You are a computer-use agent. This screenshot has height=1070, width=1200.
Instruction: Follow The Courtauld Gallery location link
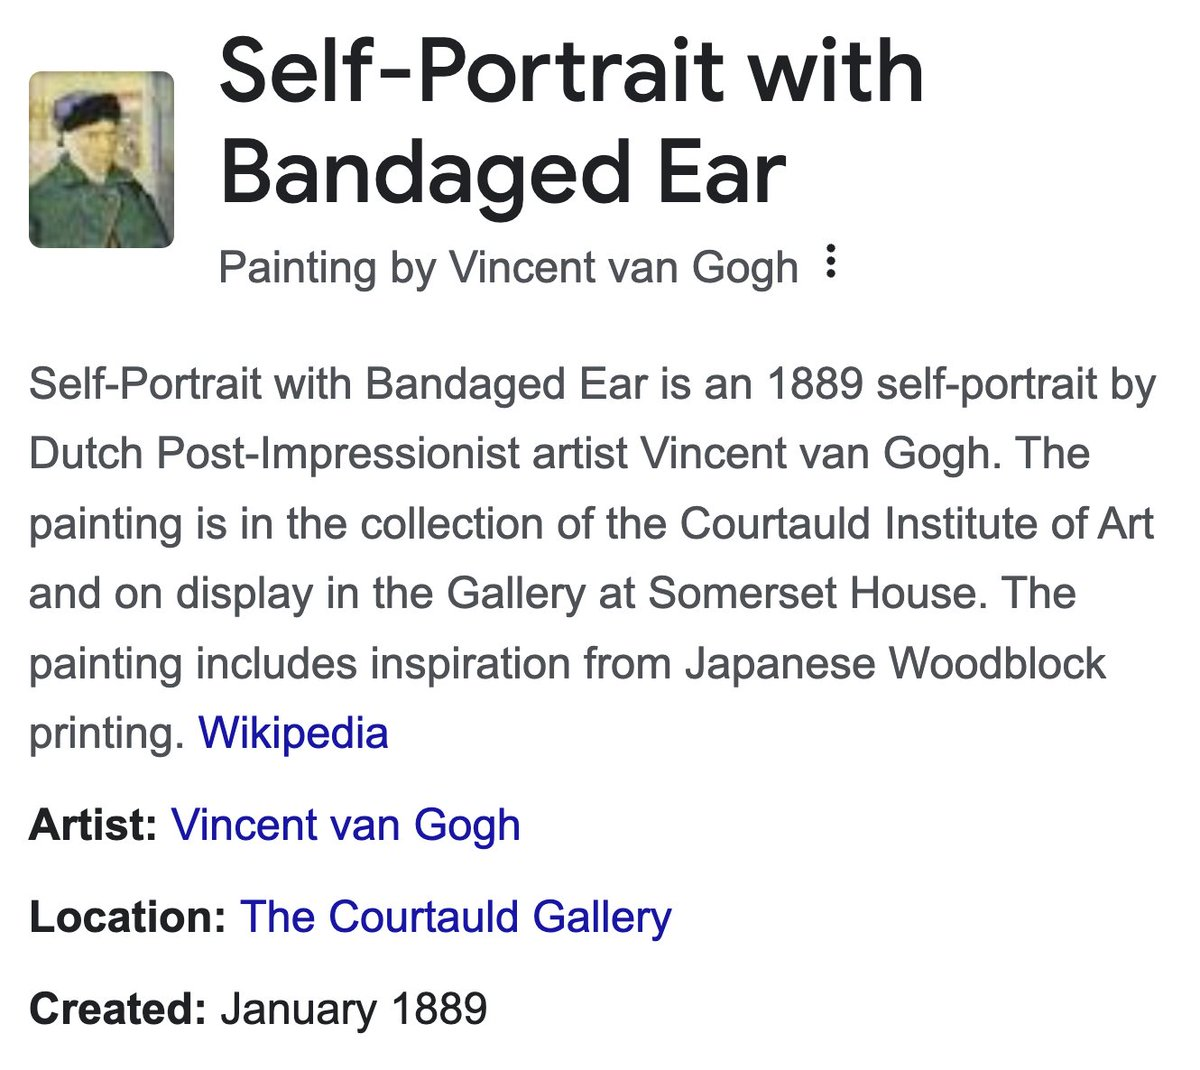point(456,917)
